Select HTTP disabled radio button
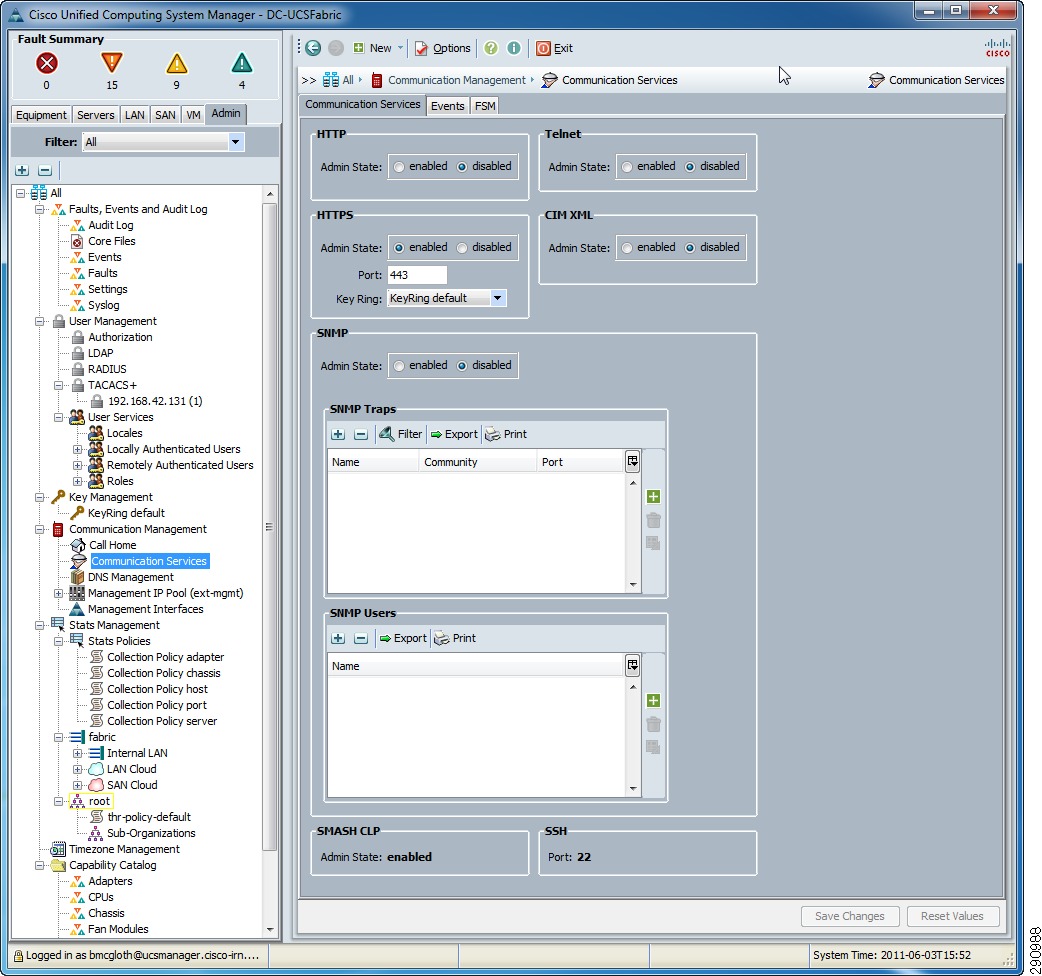This screenshot has height=976, width=1042. point(462,167)
